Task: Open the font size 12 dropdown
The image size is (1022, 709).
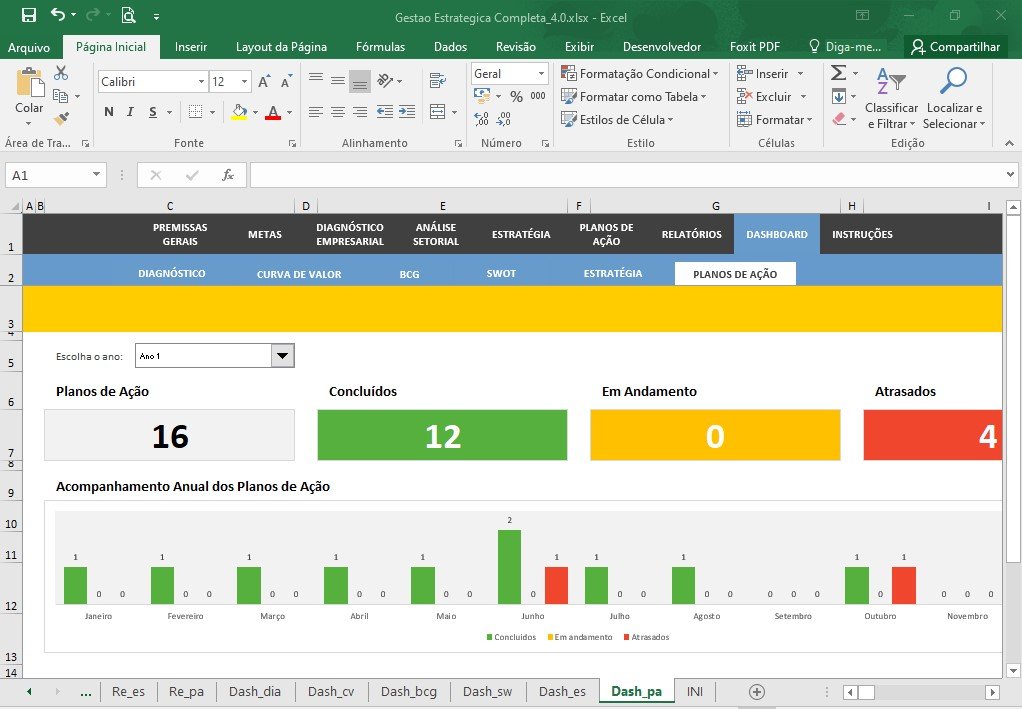Action: (x=244, y=81)
